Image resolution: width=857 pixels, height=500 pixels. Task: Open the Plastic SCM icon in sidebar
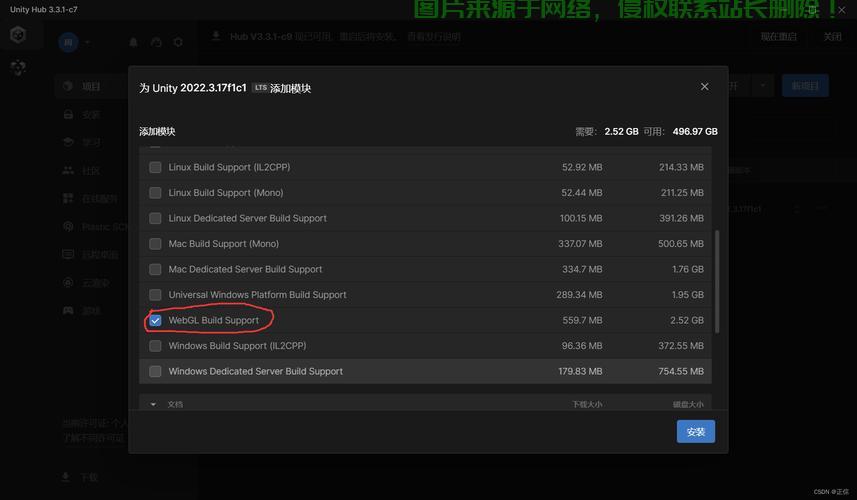pos(68,226)
